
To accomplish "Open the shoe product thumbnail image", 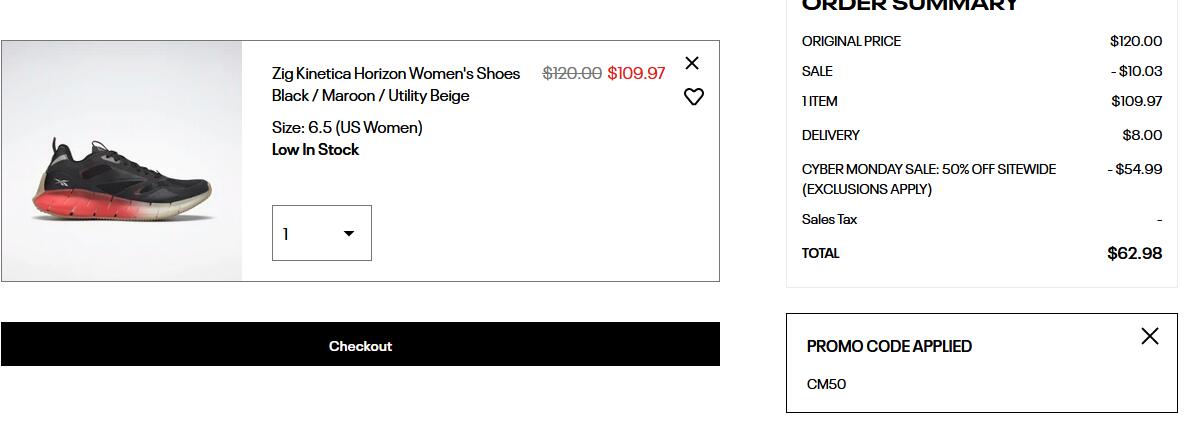I will [x=122, y=161].
